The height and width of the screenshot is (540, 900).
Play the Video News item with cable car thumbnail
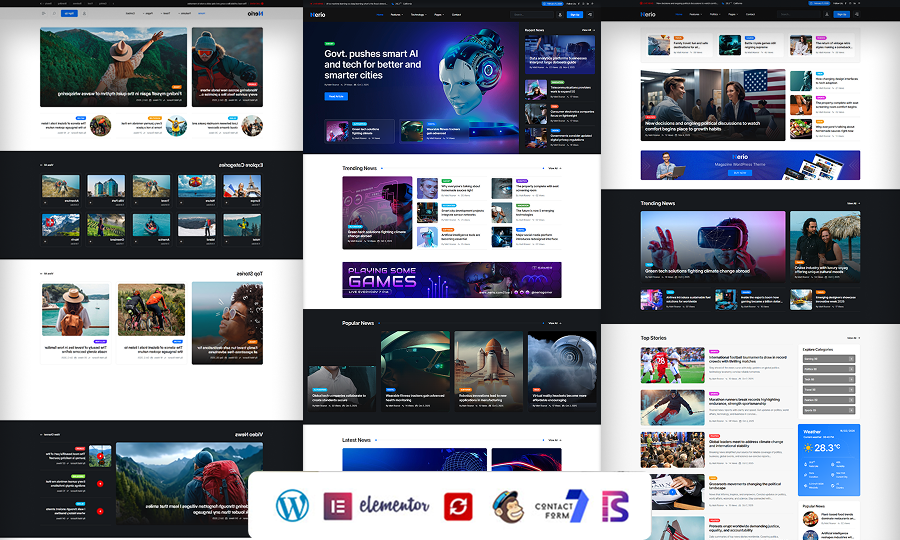[100, 456]
